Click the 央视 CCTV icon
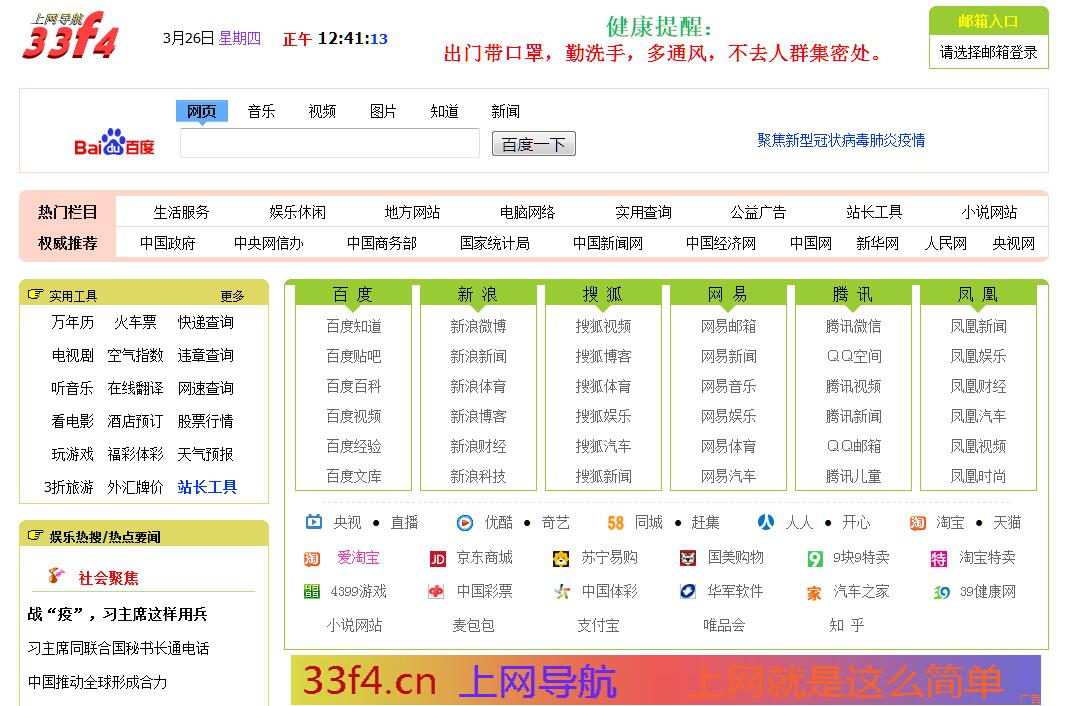 pos(314,522)
